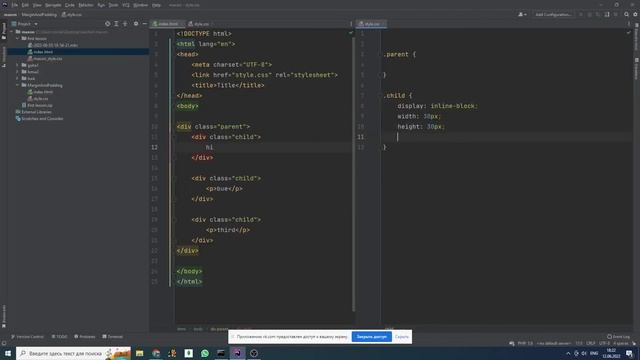Open Project panel gear options
The height and width of the screenshot is (360, 640).
click(x=136, y=24)
